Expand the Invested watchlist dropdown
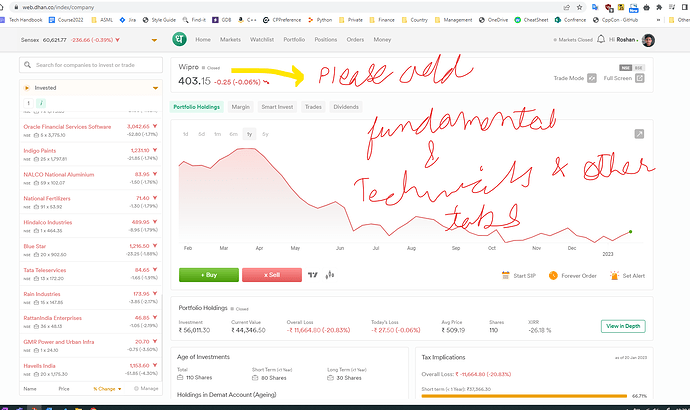The image size is (690, 410). [155, 88]
